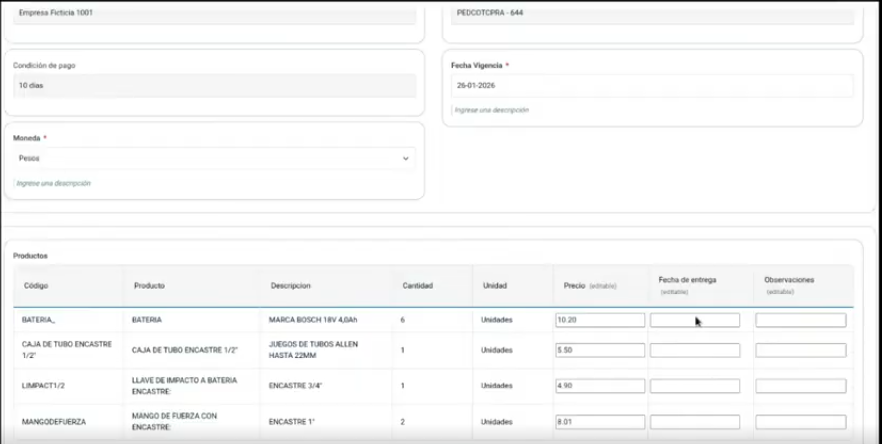Click Observaciones field for MANGODEFUERZA row
Viewport: 882px width, 444px height.
(x=800, y=422)
